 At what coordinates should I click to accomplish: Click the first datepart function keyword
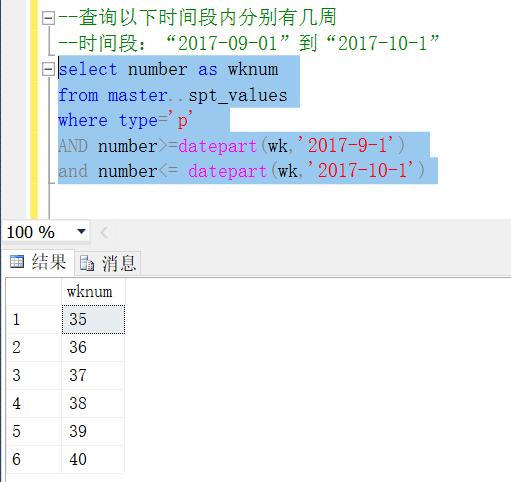[217, 146]
